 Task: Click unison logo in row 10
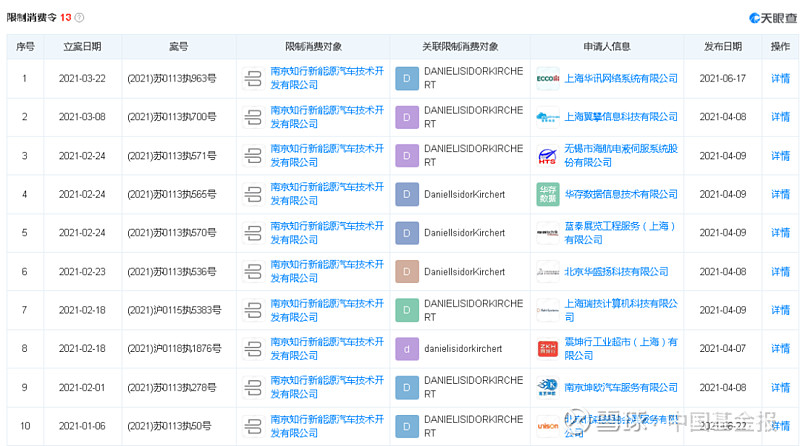pos(548,426)
